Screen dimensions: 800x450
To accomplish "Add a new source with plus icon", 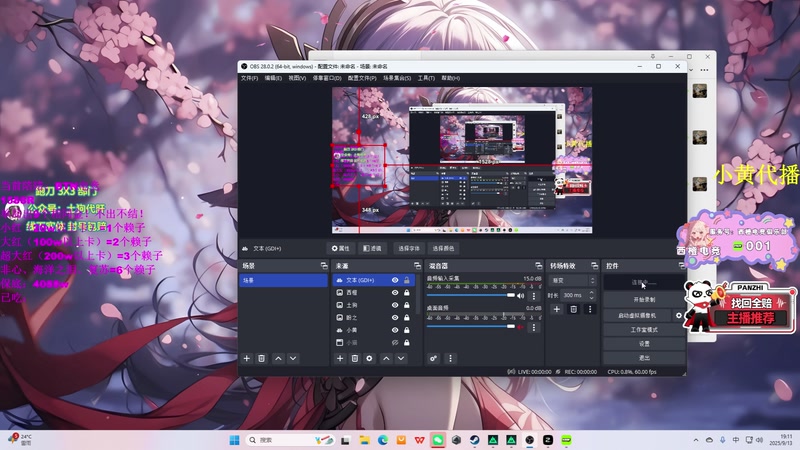I will (x=340, y=359).
